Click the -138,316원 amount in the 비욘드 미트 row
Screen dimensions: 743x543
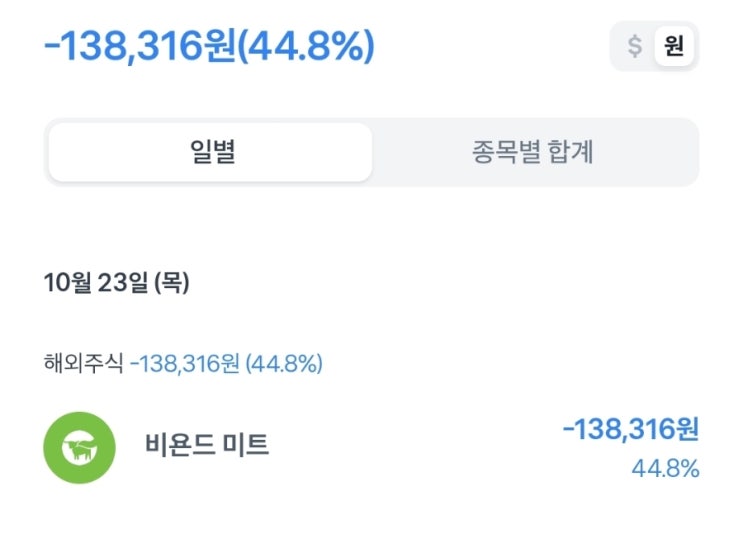coord(630,430)
